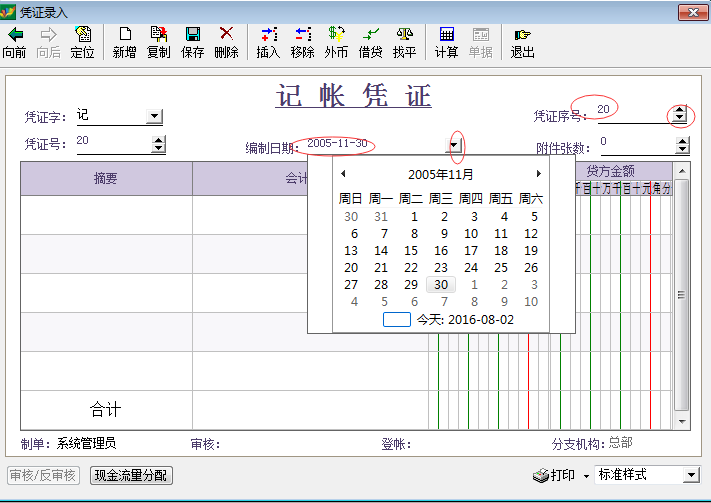Screen dimensions: 711x503
Task: Click the 凭证号 number spinner
Action: pos(158,145)
